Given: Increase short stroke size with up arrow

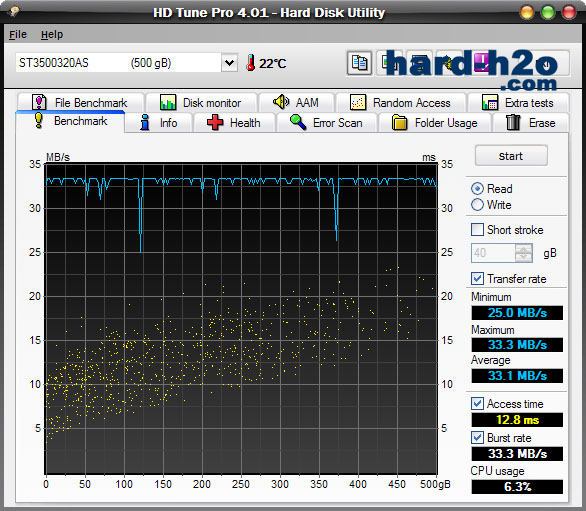Looking at the screenshot, I should coord(524,249).
